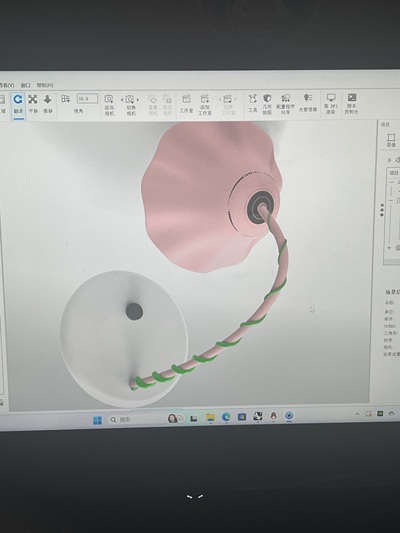Toggle the Lock Camera (锁定相机) button

click(167, 105)
